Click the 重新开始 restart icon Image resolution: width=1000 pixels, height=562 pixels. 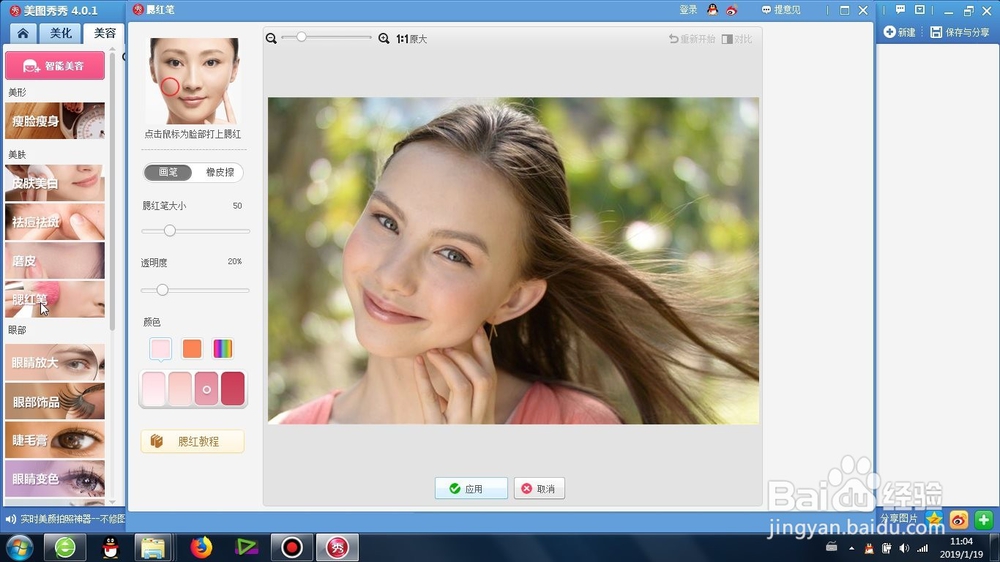click(673, 39)
